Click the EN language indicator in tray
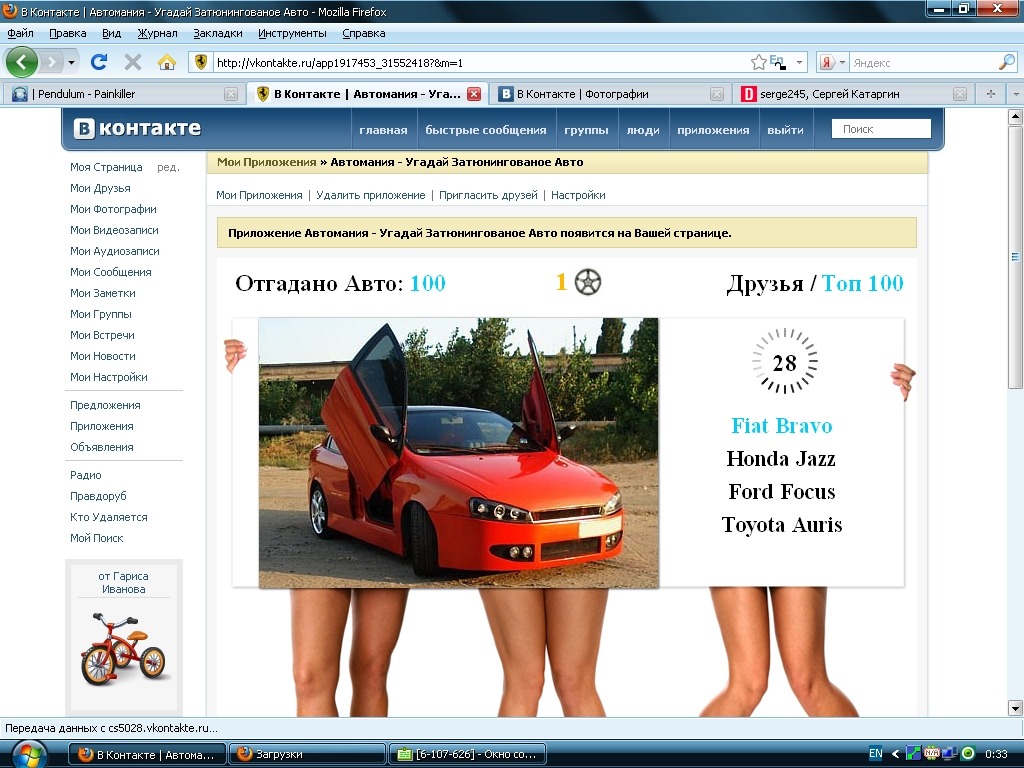This screenshot has height=768, width=1024. [x=876, y=754]
